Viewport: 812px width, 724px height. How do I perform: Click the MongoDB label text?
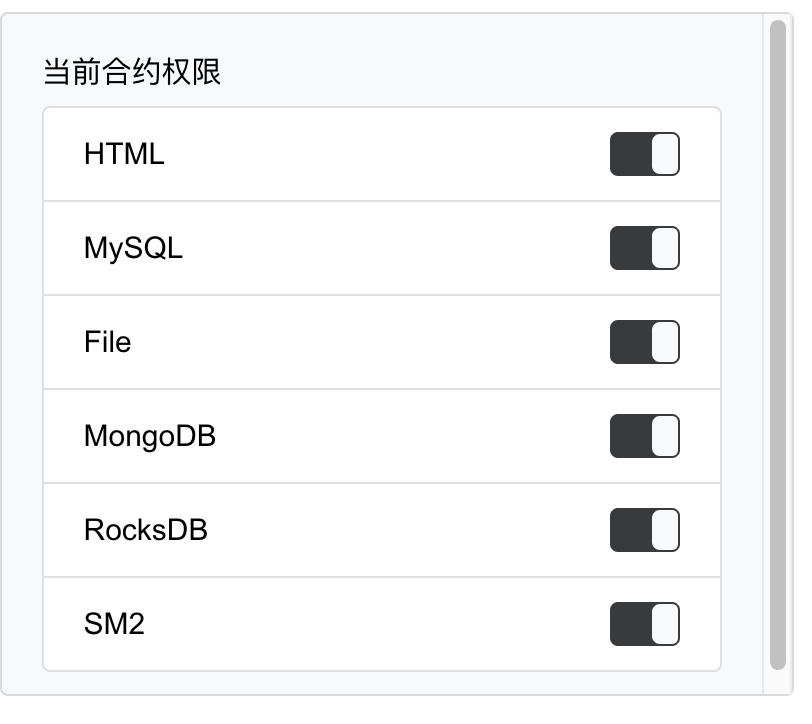[149, 436]
